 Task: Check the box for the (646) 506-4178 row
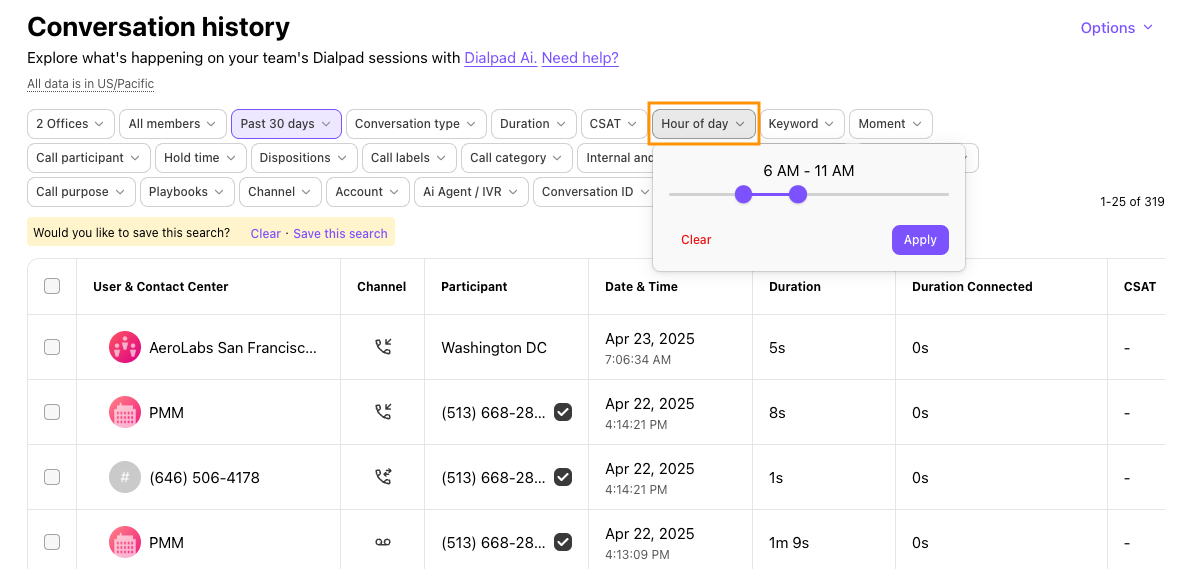click(52, 477)
